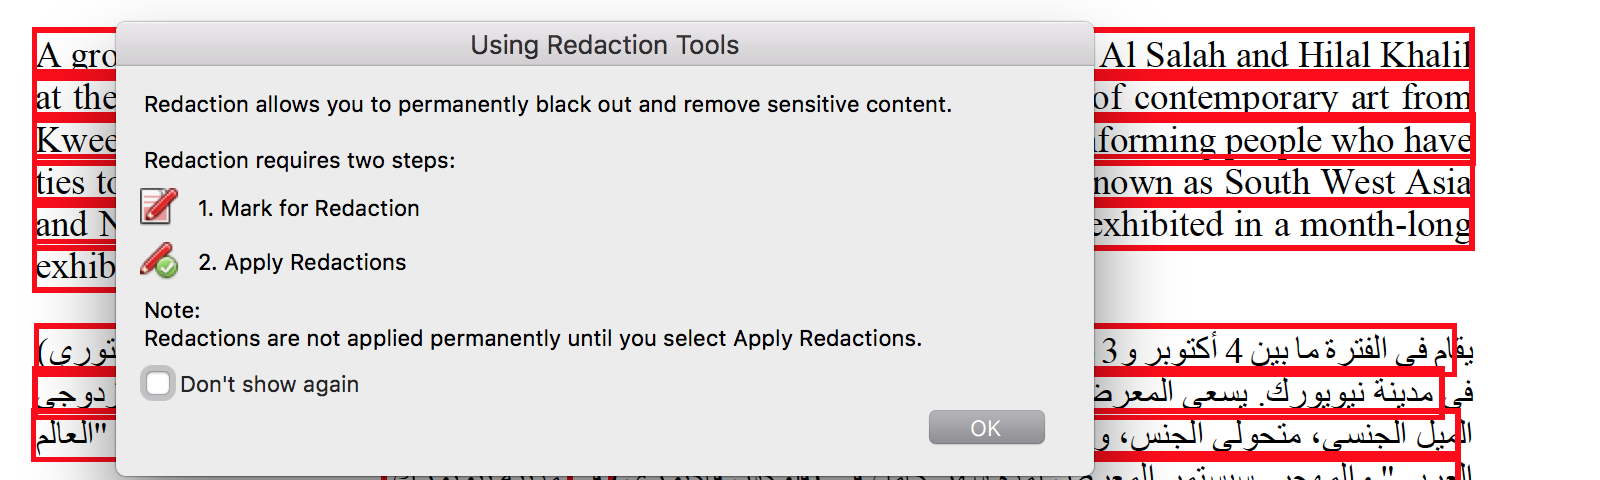Click the Apply Redactions icon
This screenshot has height=480, width=1600.
[159, 260]
